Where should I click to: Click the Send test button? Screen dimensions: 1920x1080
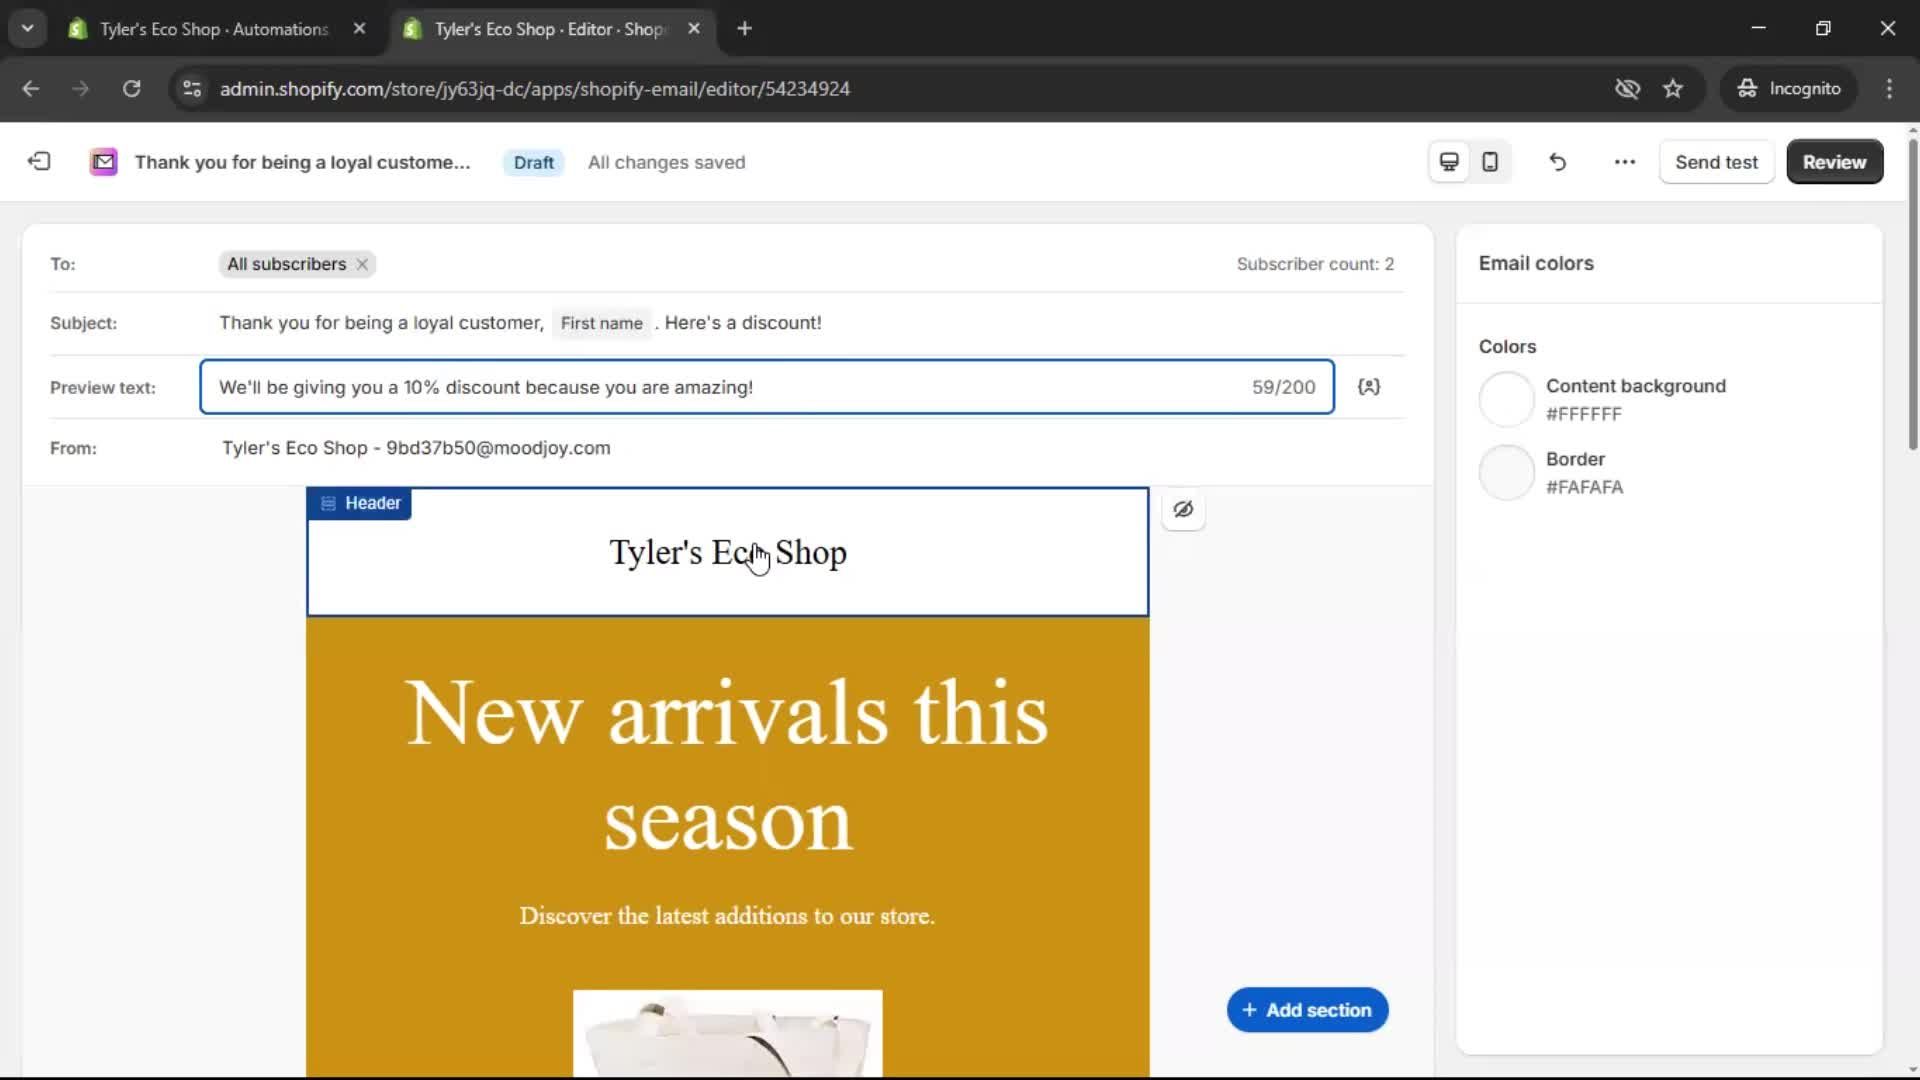pos(1716,161)
